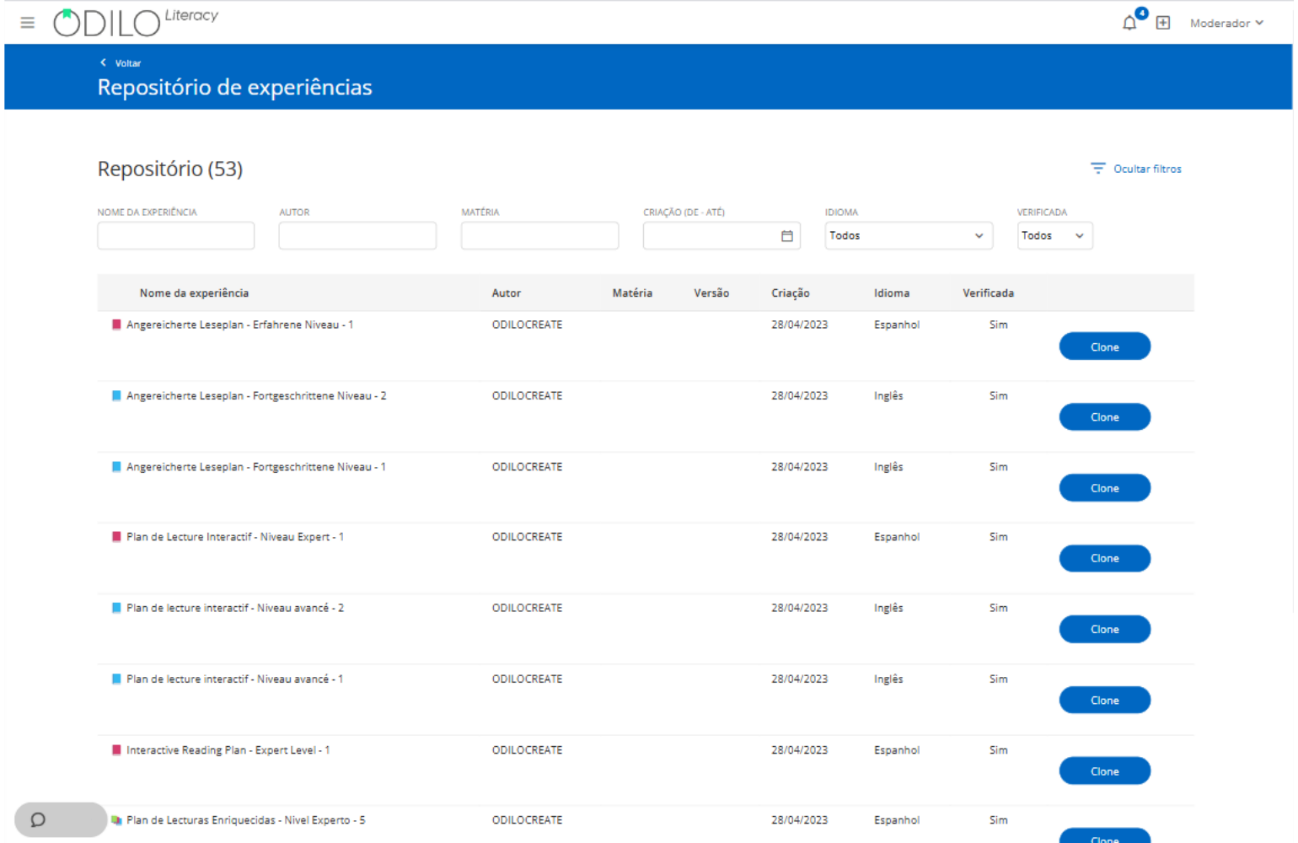The width and height of the screenshot is (1298, 843).
Task: Clone Angereicherte Leseplan - Erfahrene Niveau - 1
Action: 1105,347
